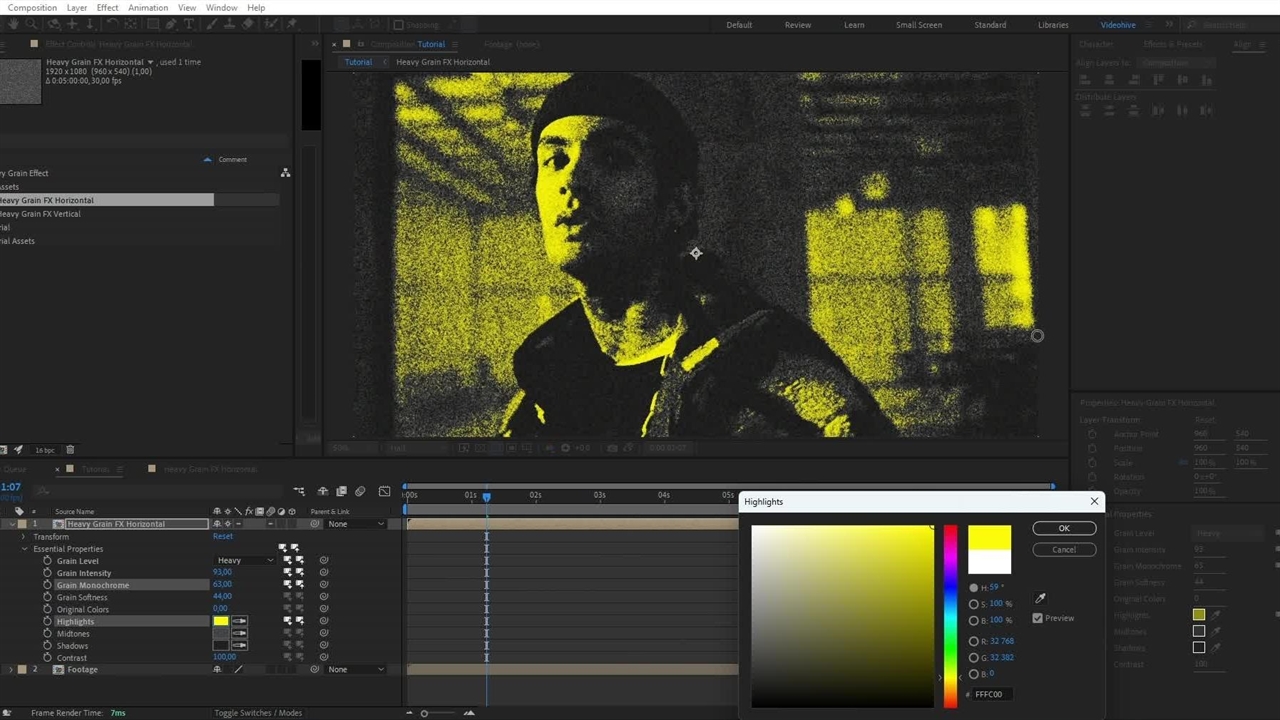Image resolution: width=1280 pixels, height=720 pixels.
Task: Select the S saturation radio button
Action: (x=974, y=604)
